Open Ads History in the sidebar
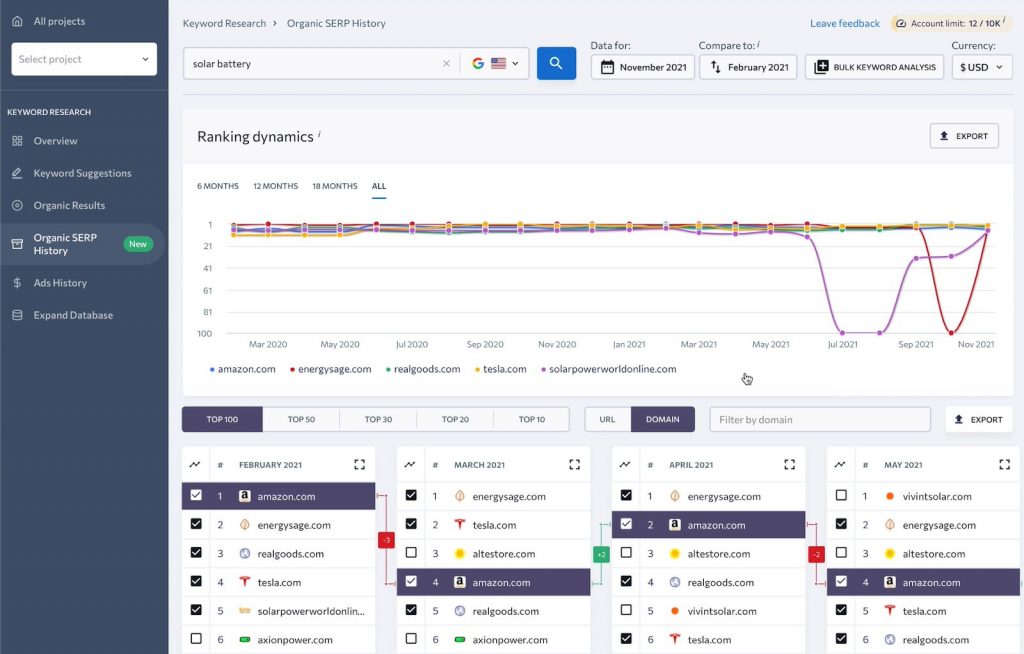Image resolution: width=1024 pixels, height=654 pixels. (x=62, y=282)
